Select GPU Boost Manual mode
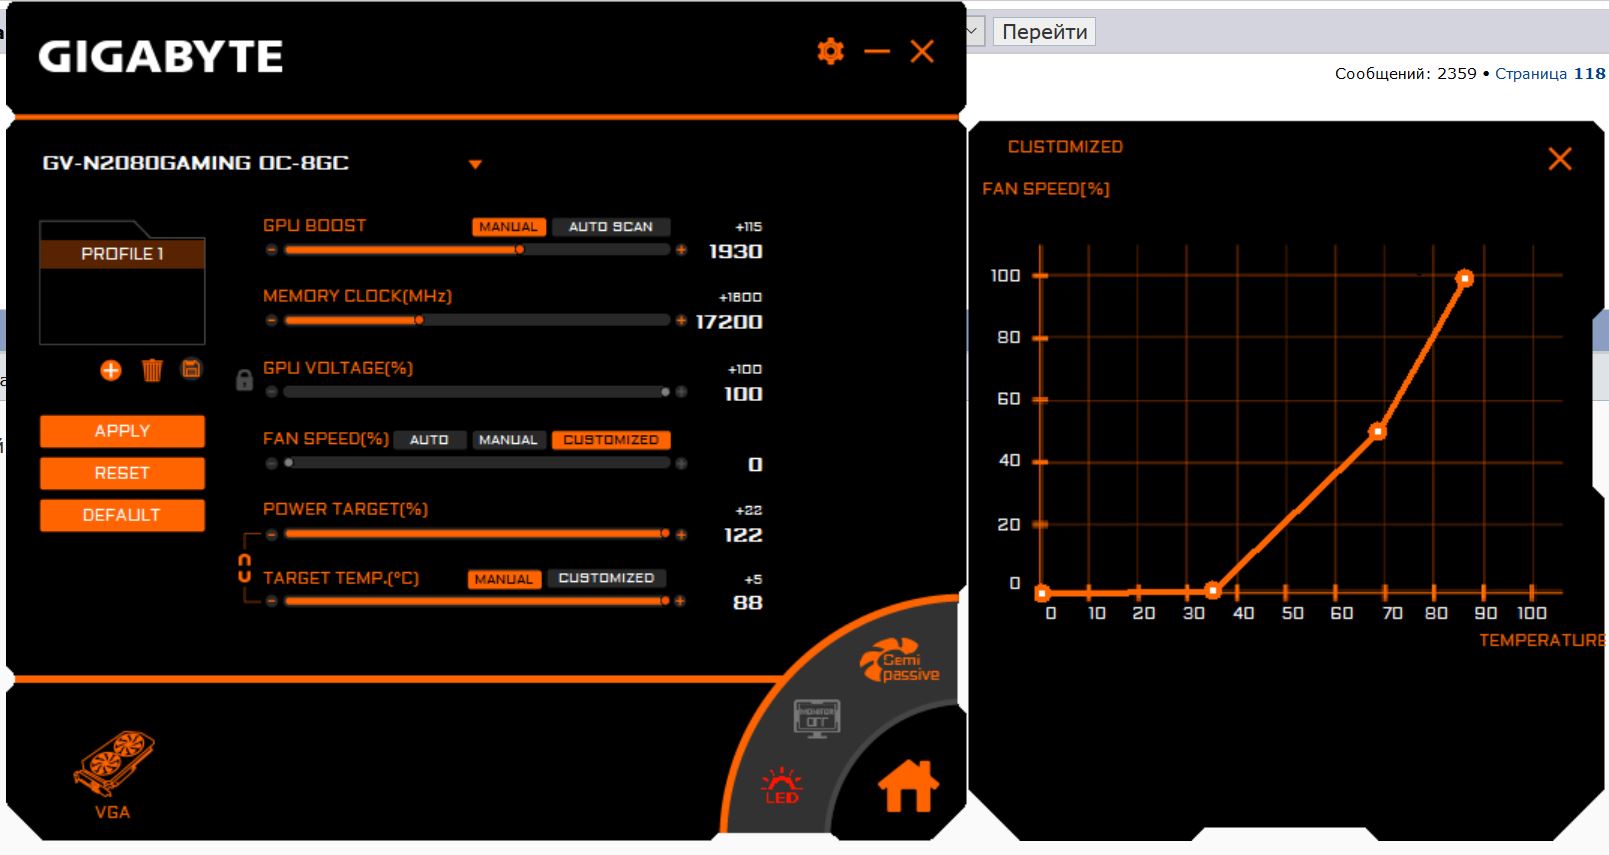The image size is (1609, 855). tap(509, 227)
